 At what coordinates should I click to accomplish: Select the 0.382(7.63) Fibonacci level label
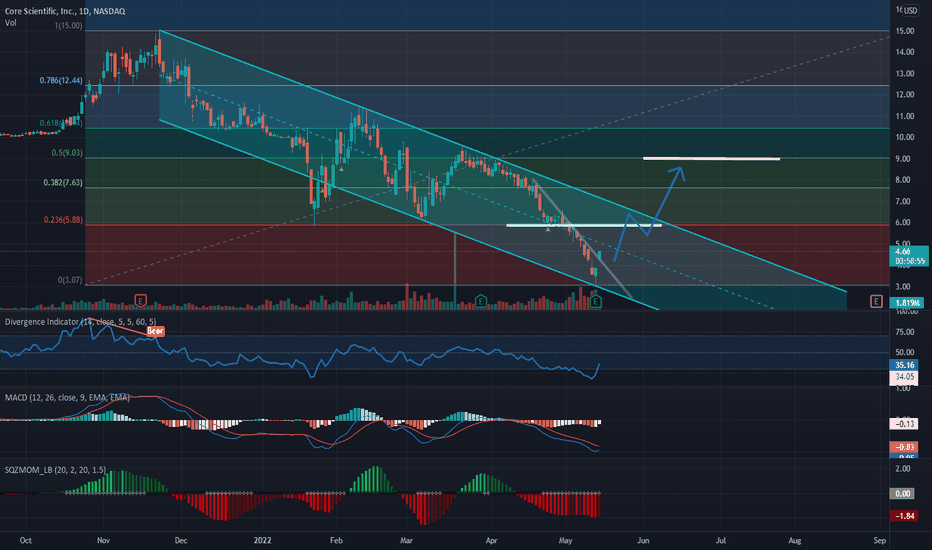tap(62, 183)
